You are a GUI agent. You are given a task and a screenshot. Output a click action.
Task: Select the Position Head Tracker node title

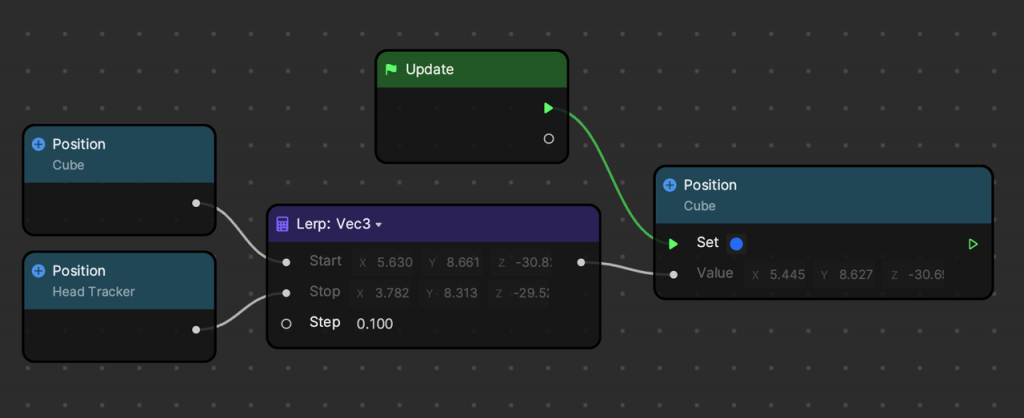(79, 271)
